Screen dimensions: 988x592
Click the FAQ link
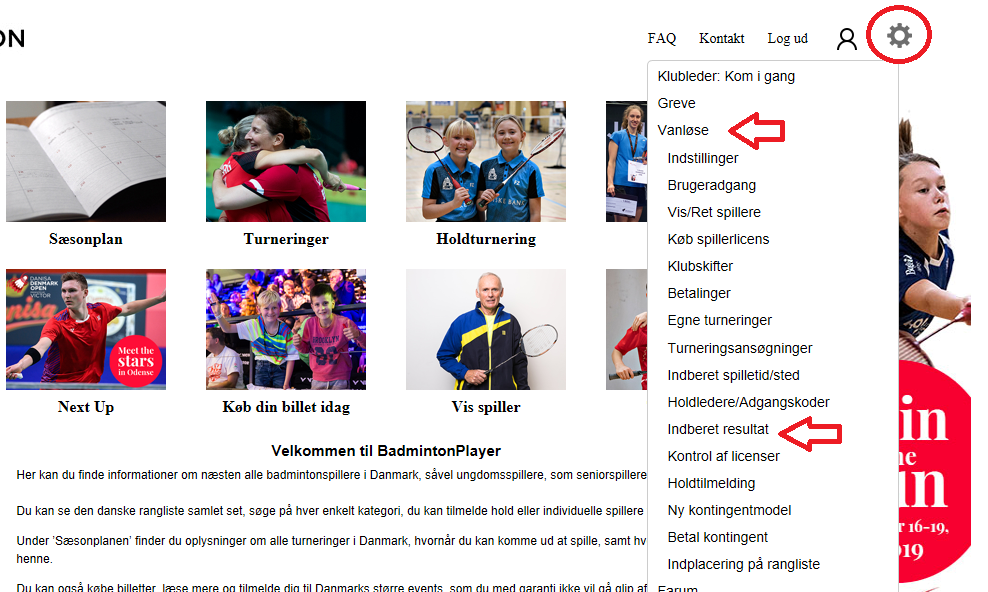(x=662, y=38)
